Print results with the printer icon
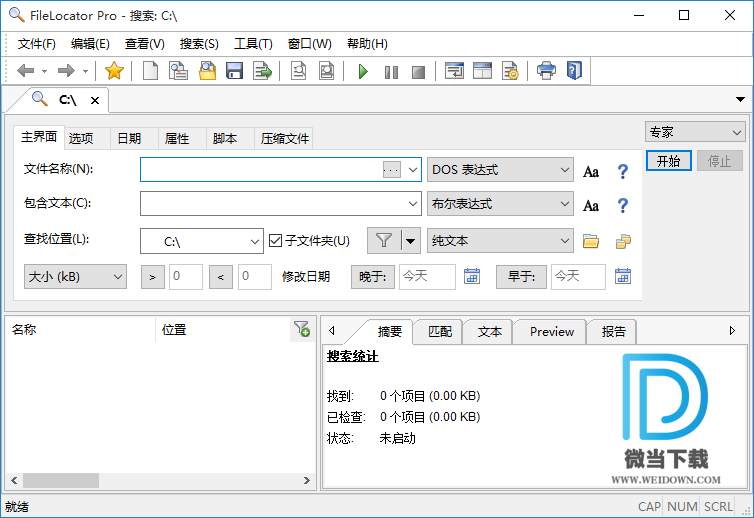Screen dimensions: 754x518 [x=546, y=71]
